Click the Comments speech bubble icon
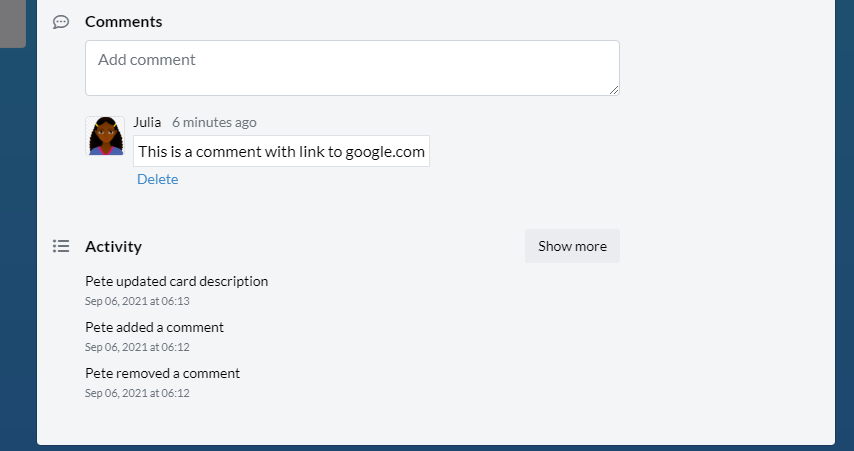Screen dimensions: 854x451 (x=60, y=22)
